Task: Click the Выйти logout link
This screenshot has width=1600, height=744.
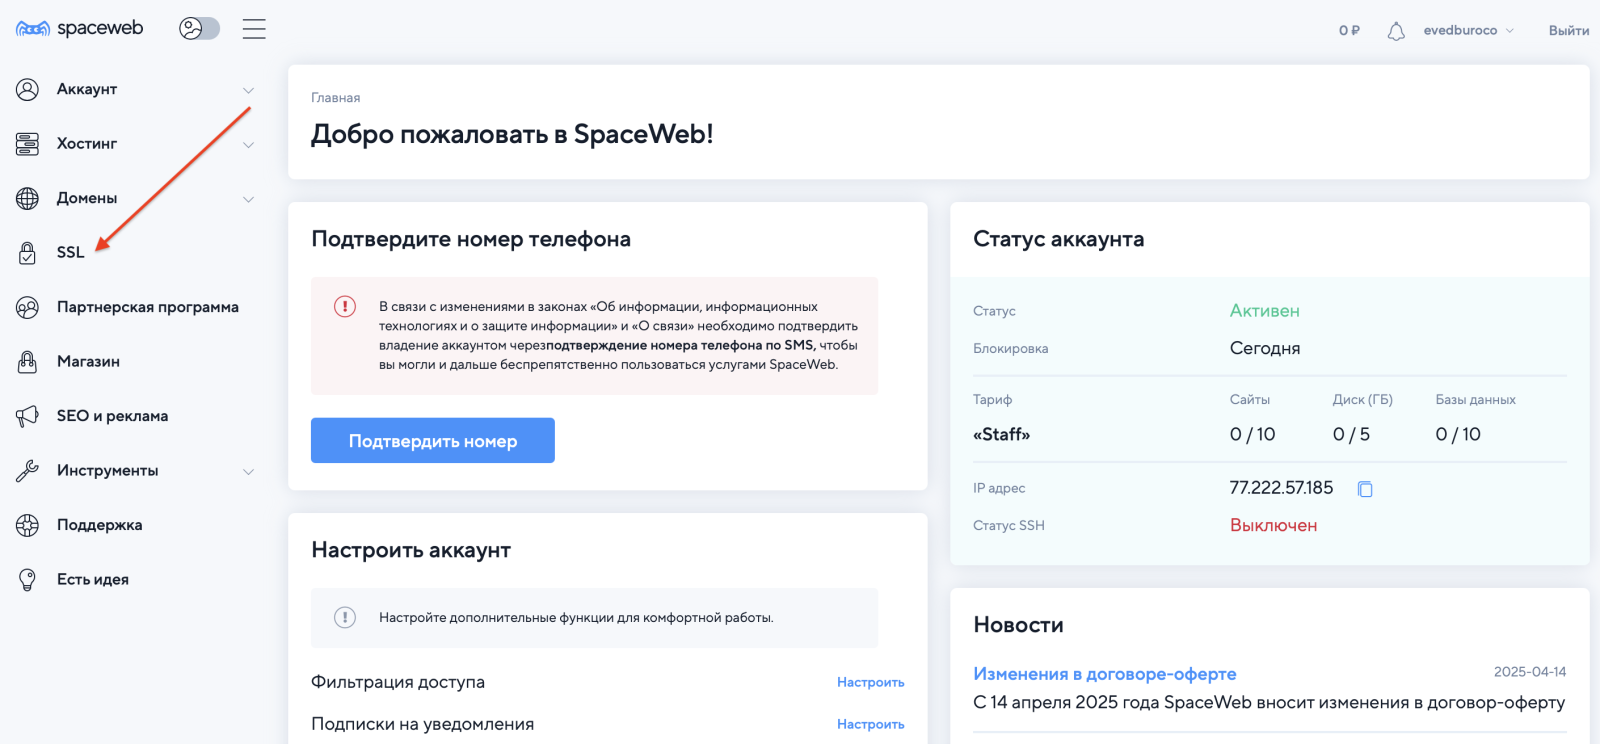Action: click(1569, 30)
